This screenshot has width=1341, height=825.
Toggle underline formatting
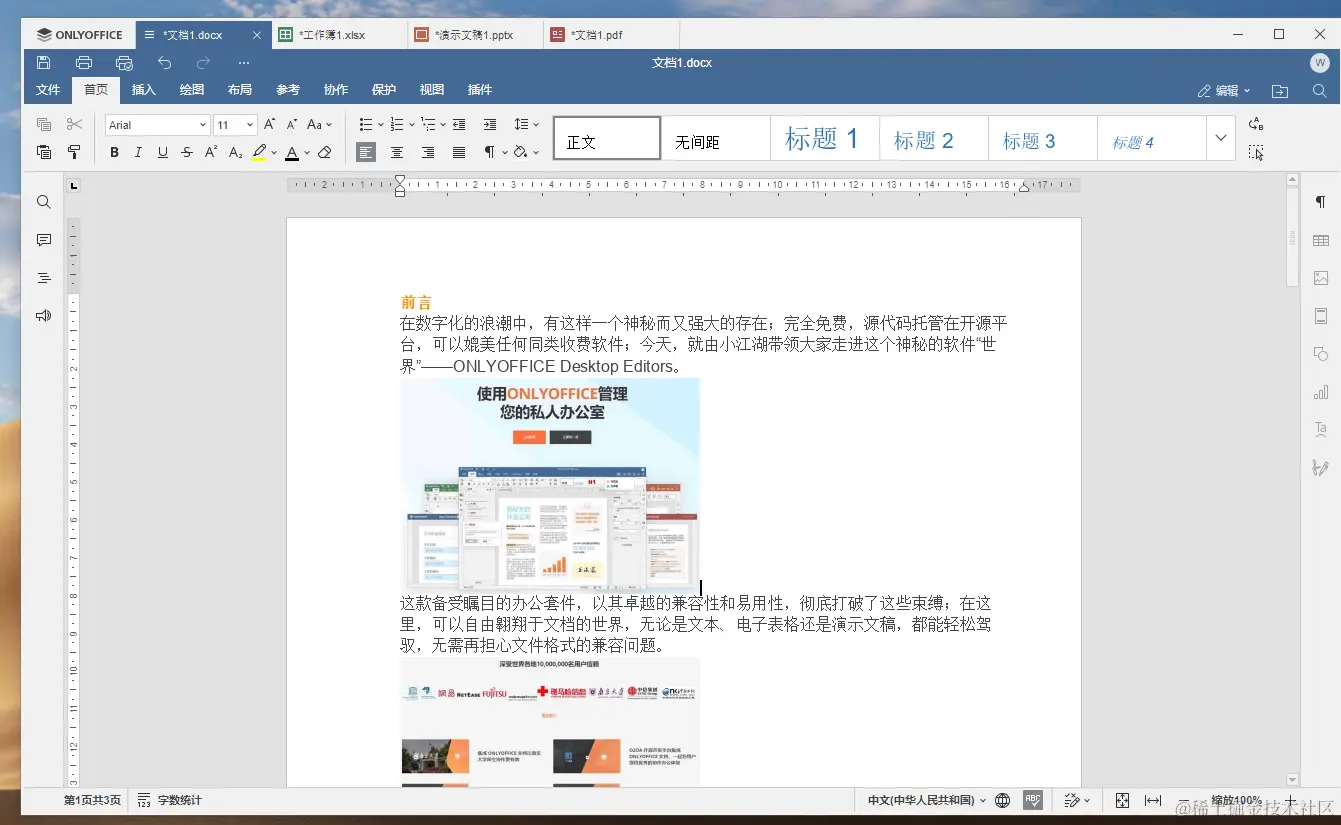(x=162, y=152)
